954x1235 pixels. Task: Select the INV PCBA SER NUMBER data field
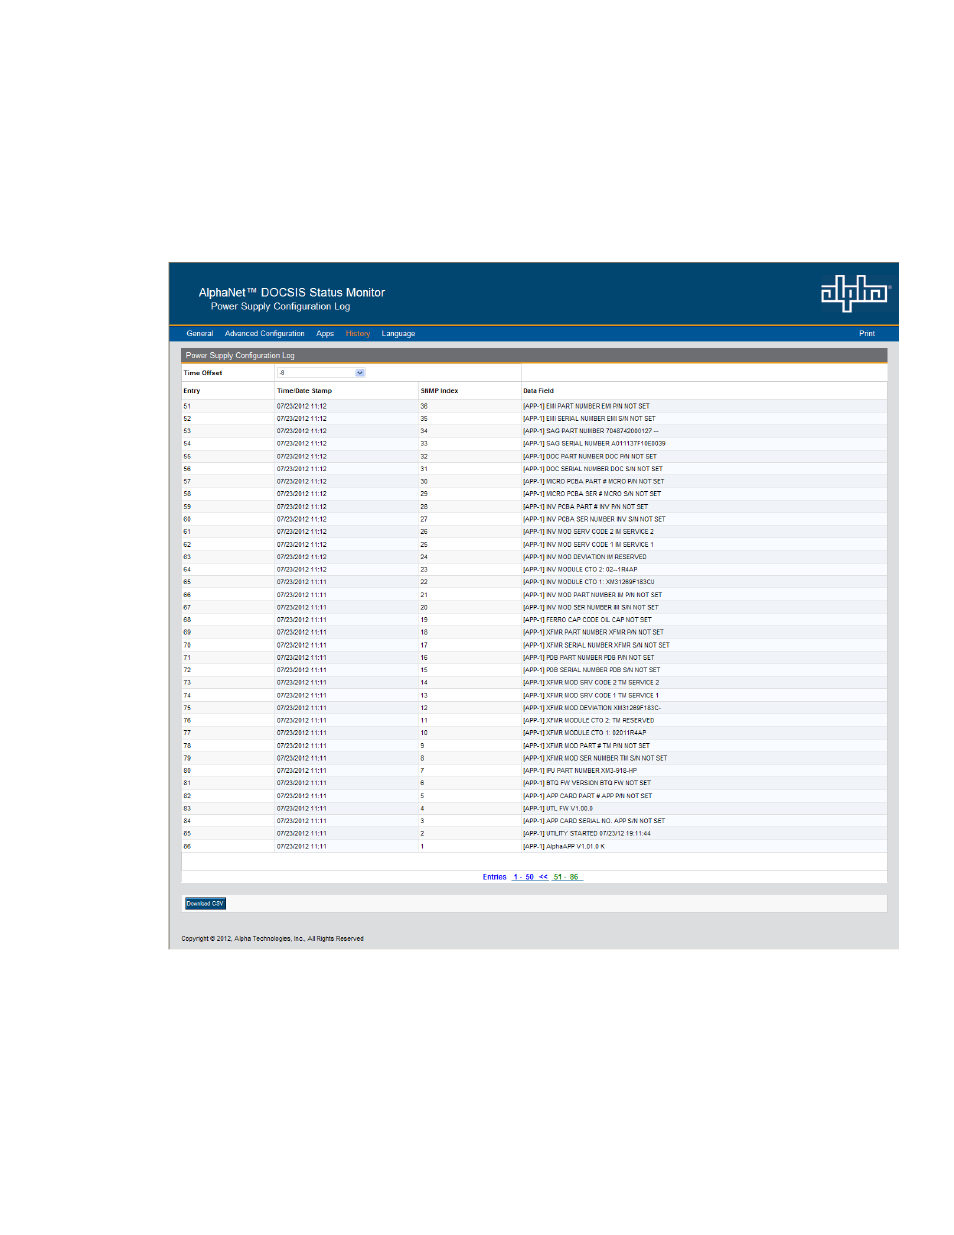(594, 519)
